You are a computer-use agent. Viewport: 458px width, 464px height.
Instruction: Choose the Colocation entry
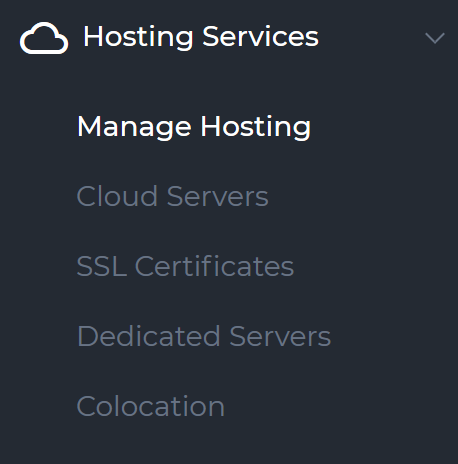pos(151,406)
